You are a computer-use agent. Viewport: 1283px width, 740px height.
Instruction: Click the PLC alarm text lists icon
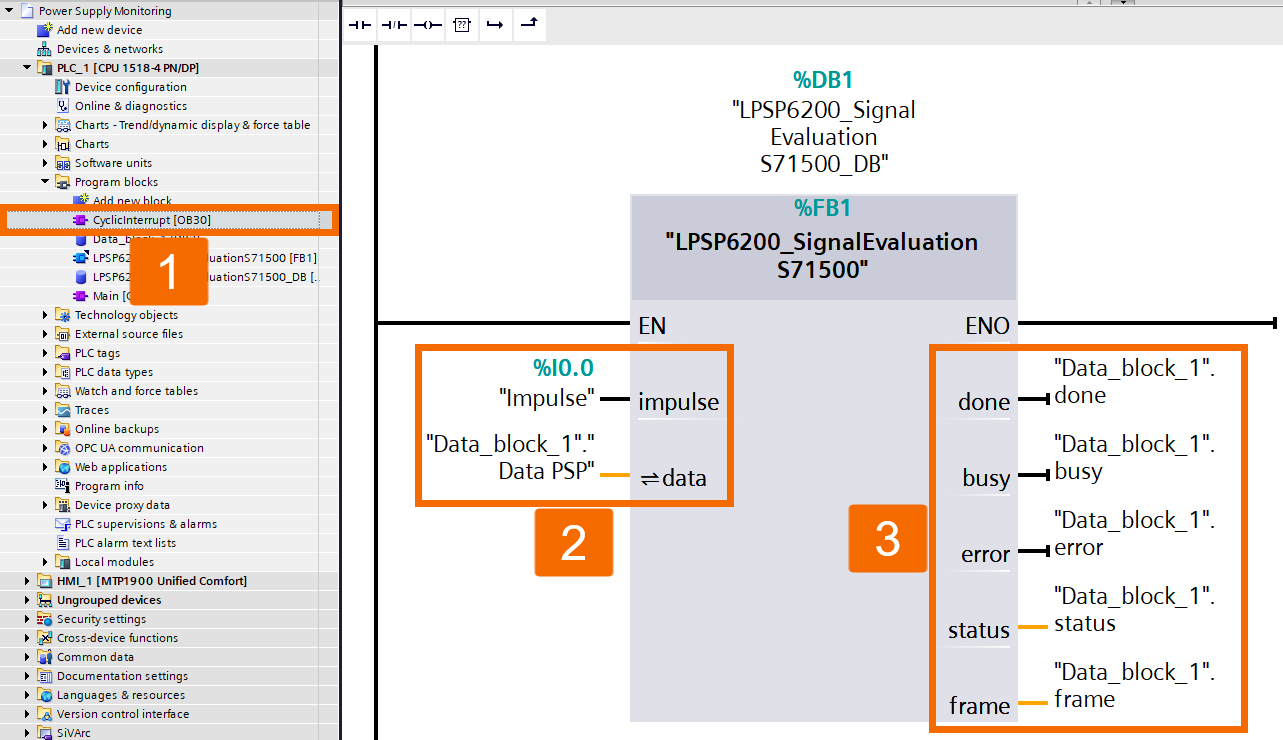[62, 543]
